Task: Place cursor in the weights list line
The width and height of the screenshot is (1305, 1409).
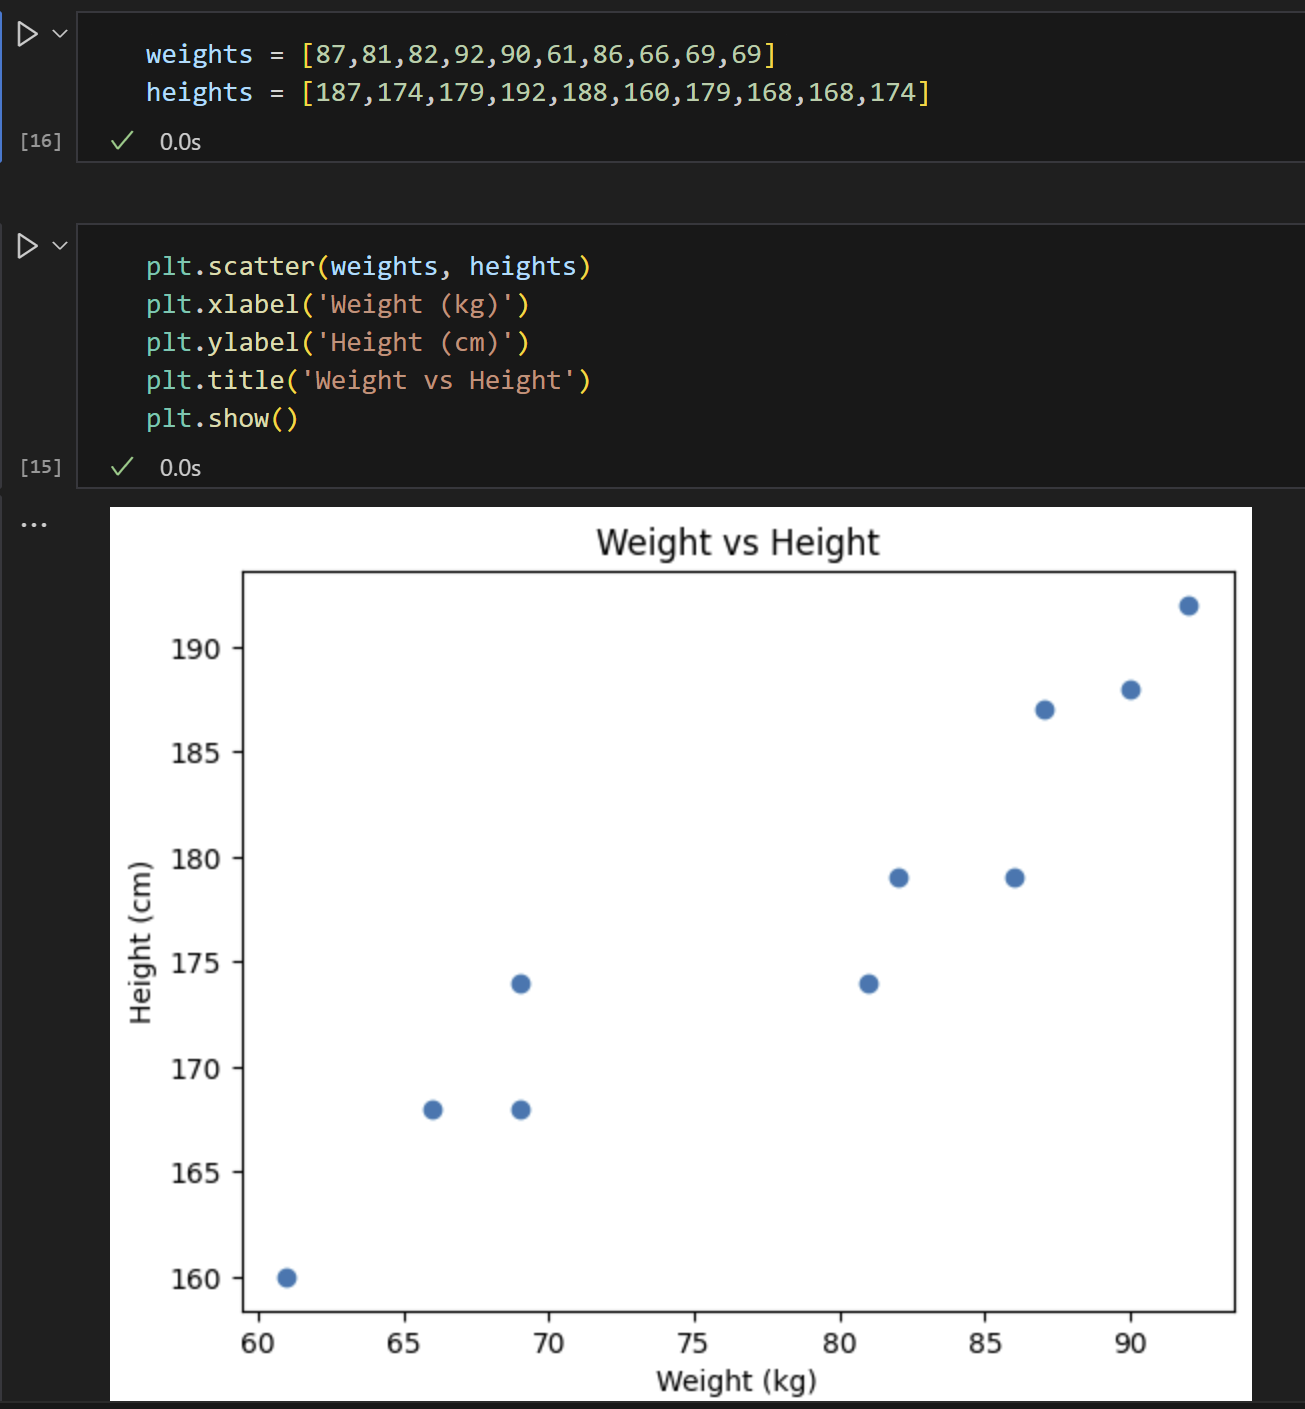Action: (x=461, y=54)
